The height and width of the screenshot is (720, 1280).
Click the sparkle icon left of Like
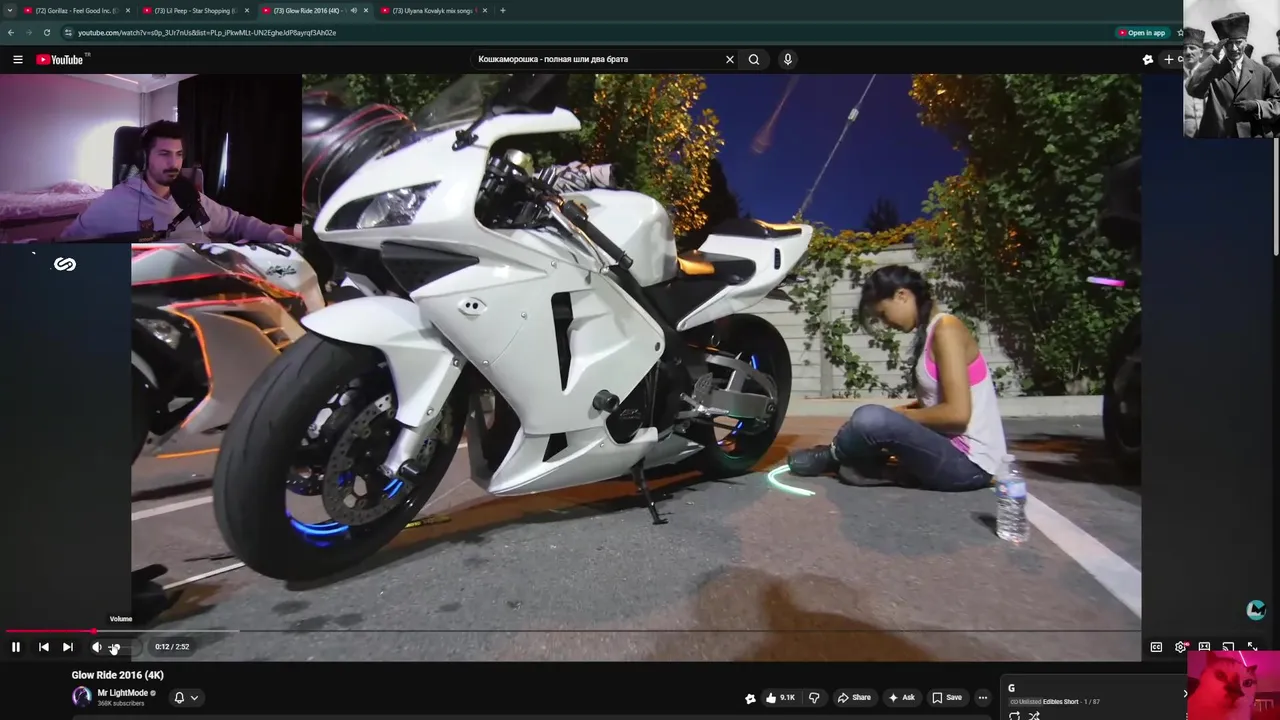click(750, 698)
